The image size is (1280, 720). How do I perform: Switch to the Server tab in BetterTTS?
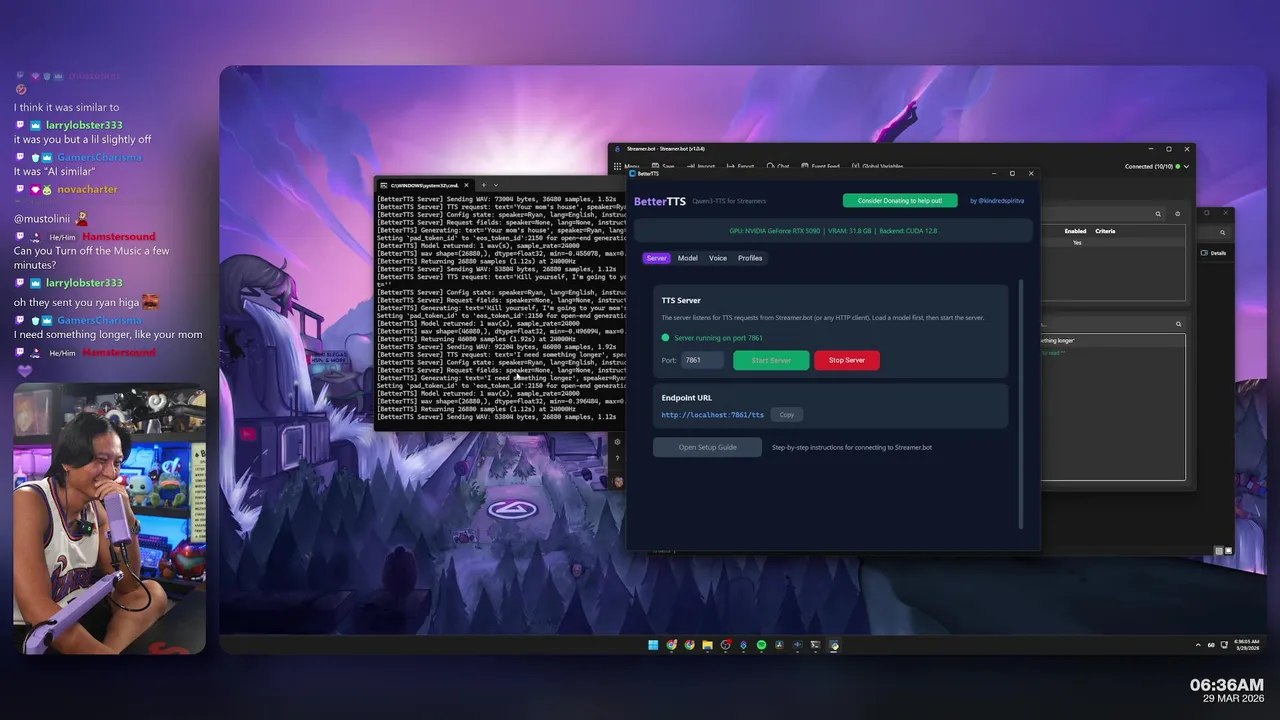(x=656, y=258)
